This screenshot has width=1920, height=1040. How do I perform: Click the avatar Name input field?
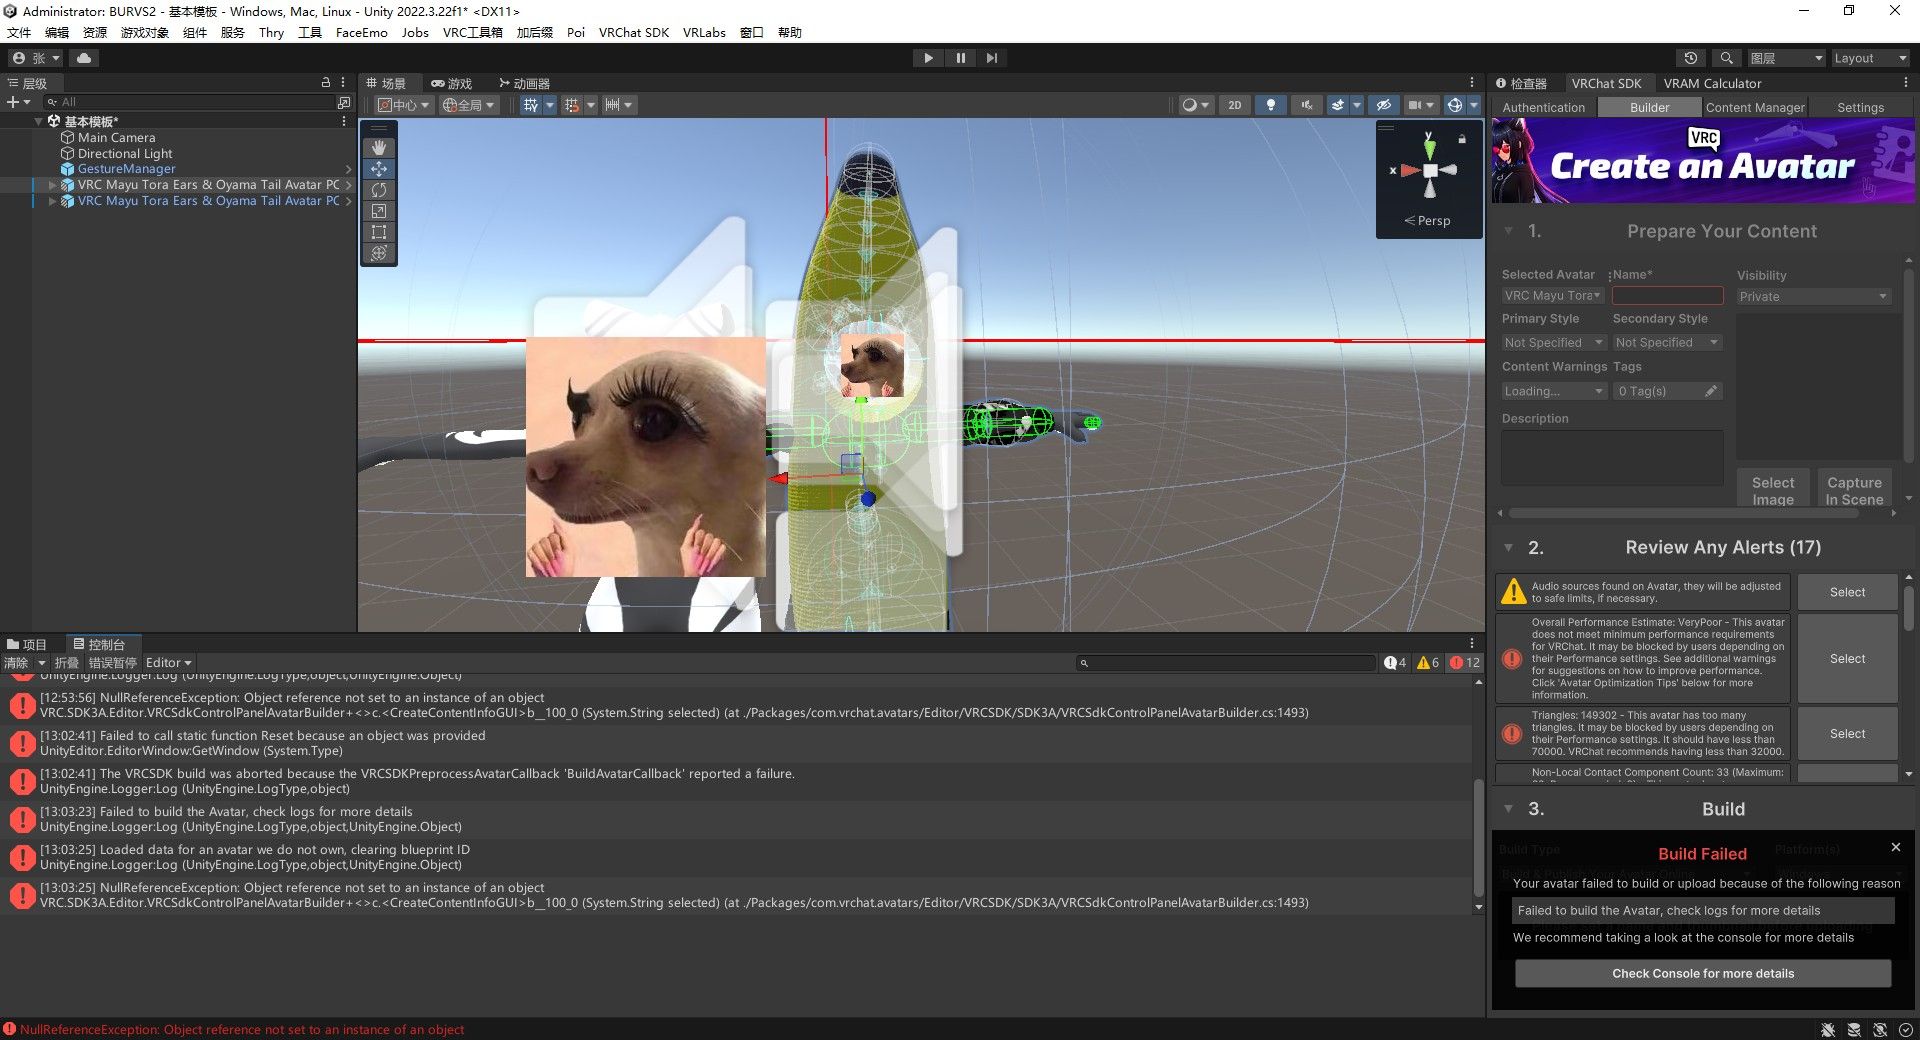1667,296
